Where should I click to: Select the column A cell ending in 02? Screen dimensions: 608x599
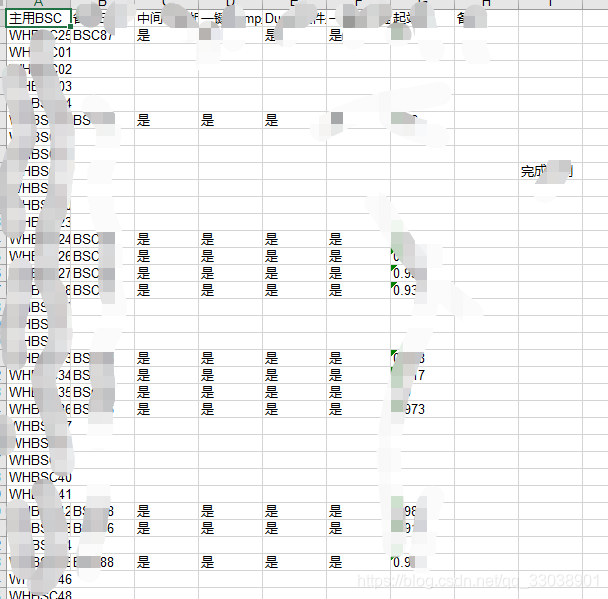pos(38,69)
